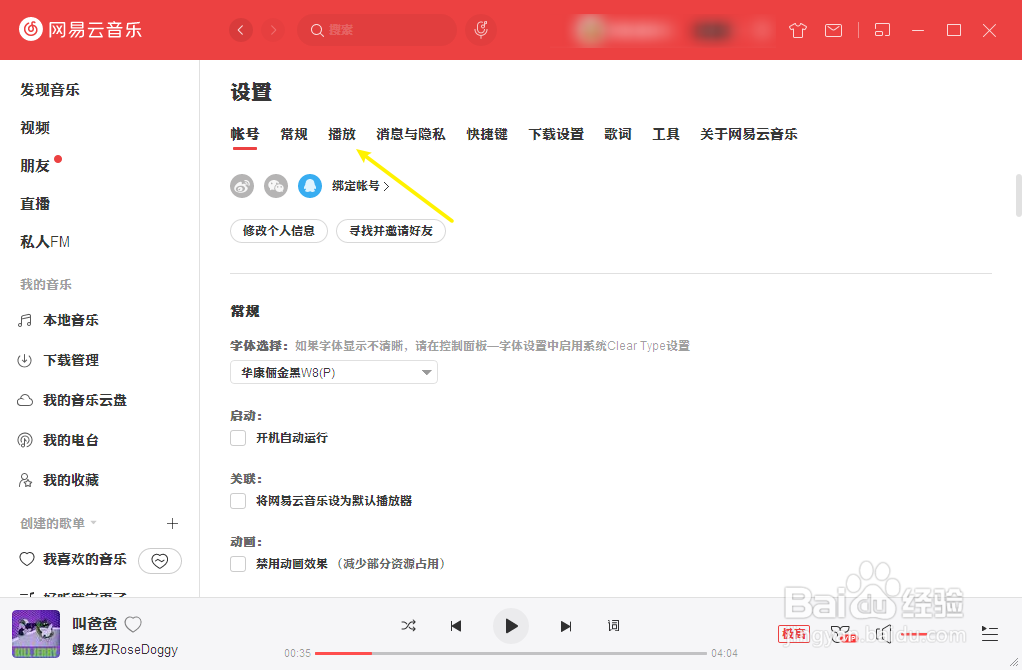Click 寻找并邀请好友 button
This screenshot has height=670, width=1022.
(x=390, y=231)
